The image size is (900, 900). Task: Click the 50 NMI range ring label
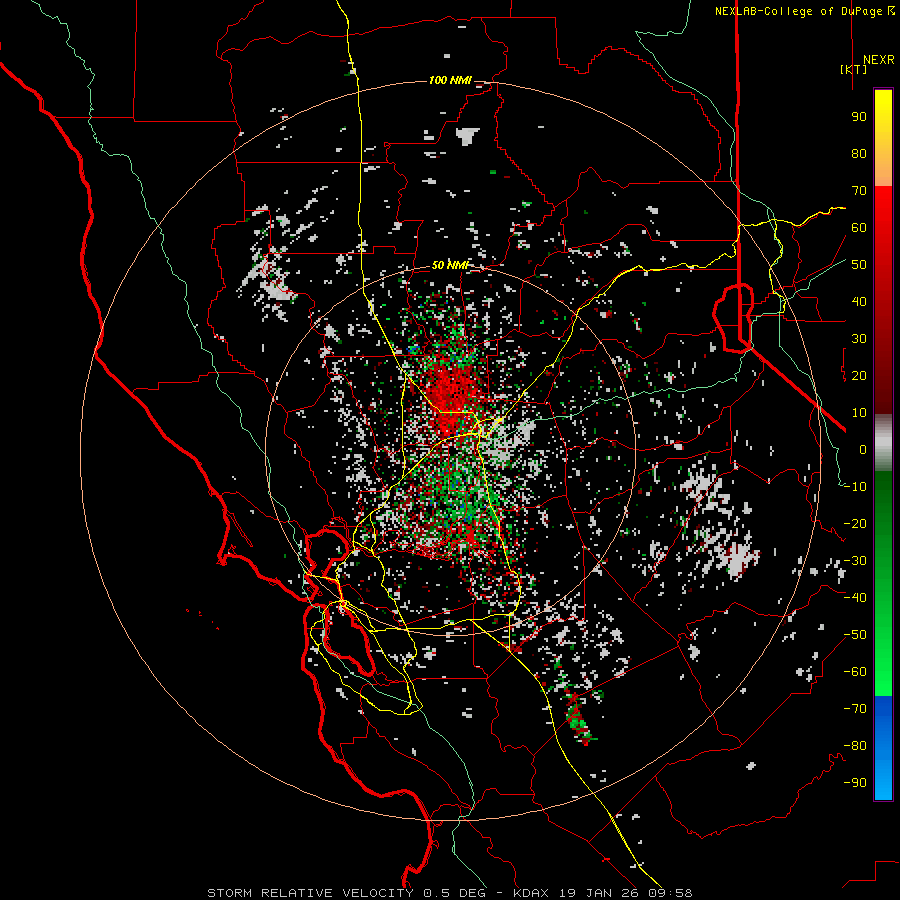pos(450,265)
